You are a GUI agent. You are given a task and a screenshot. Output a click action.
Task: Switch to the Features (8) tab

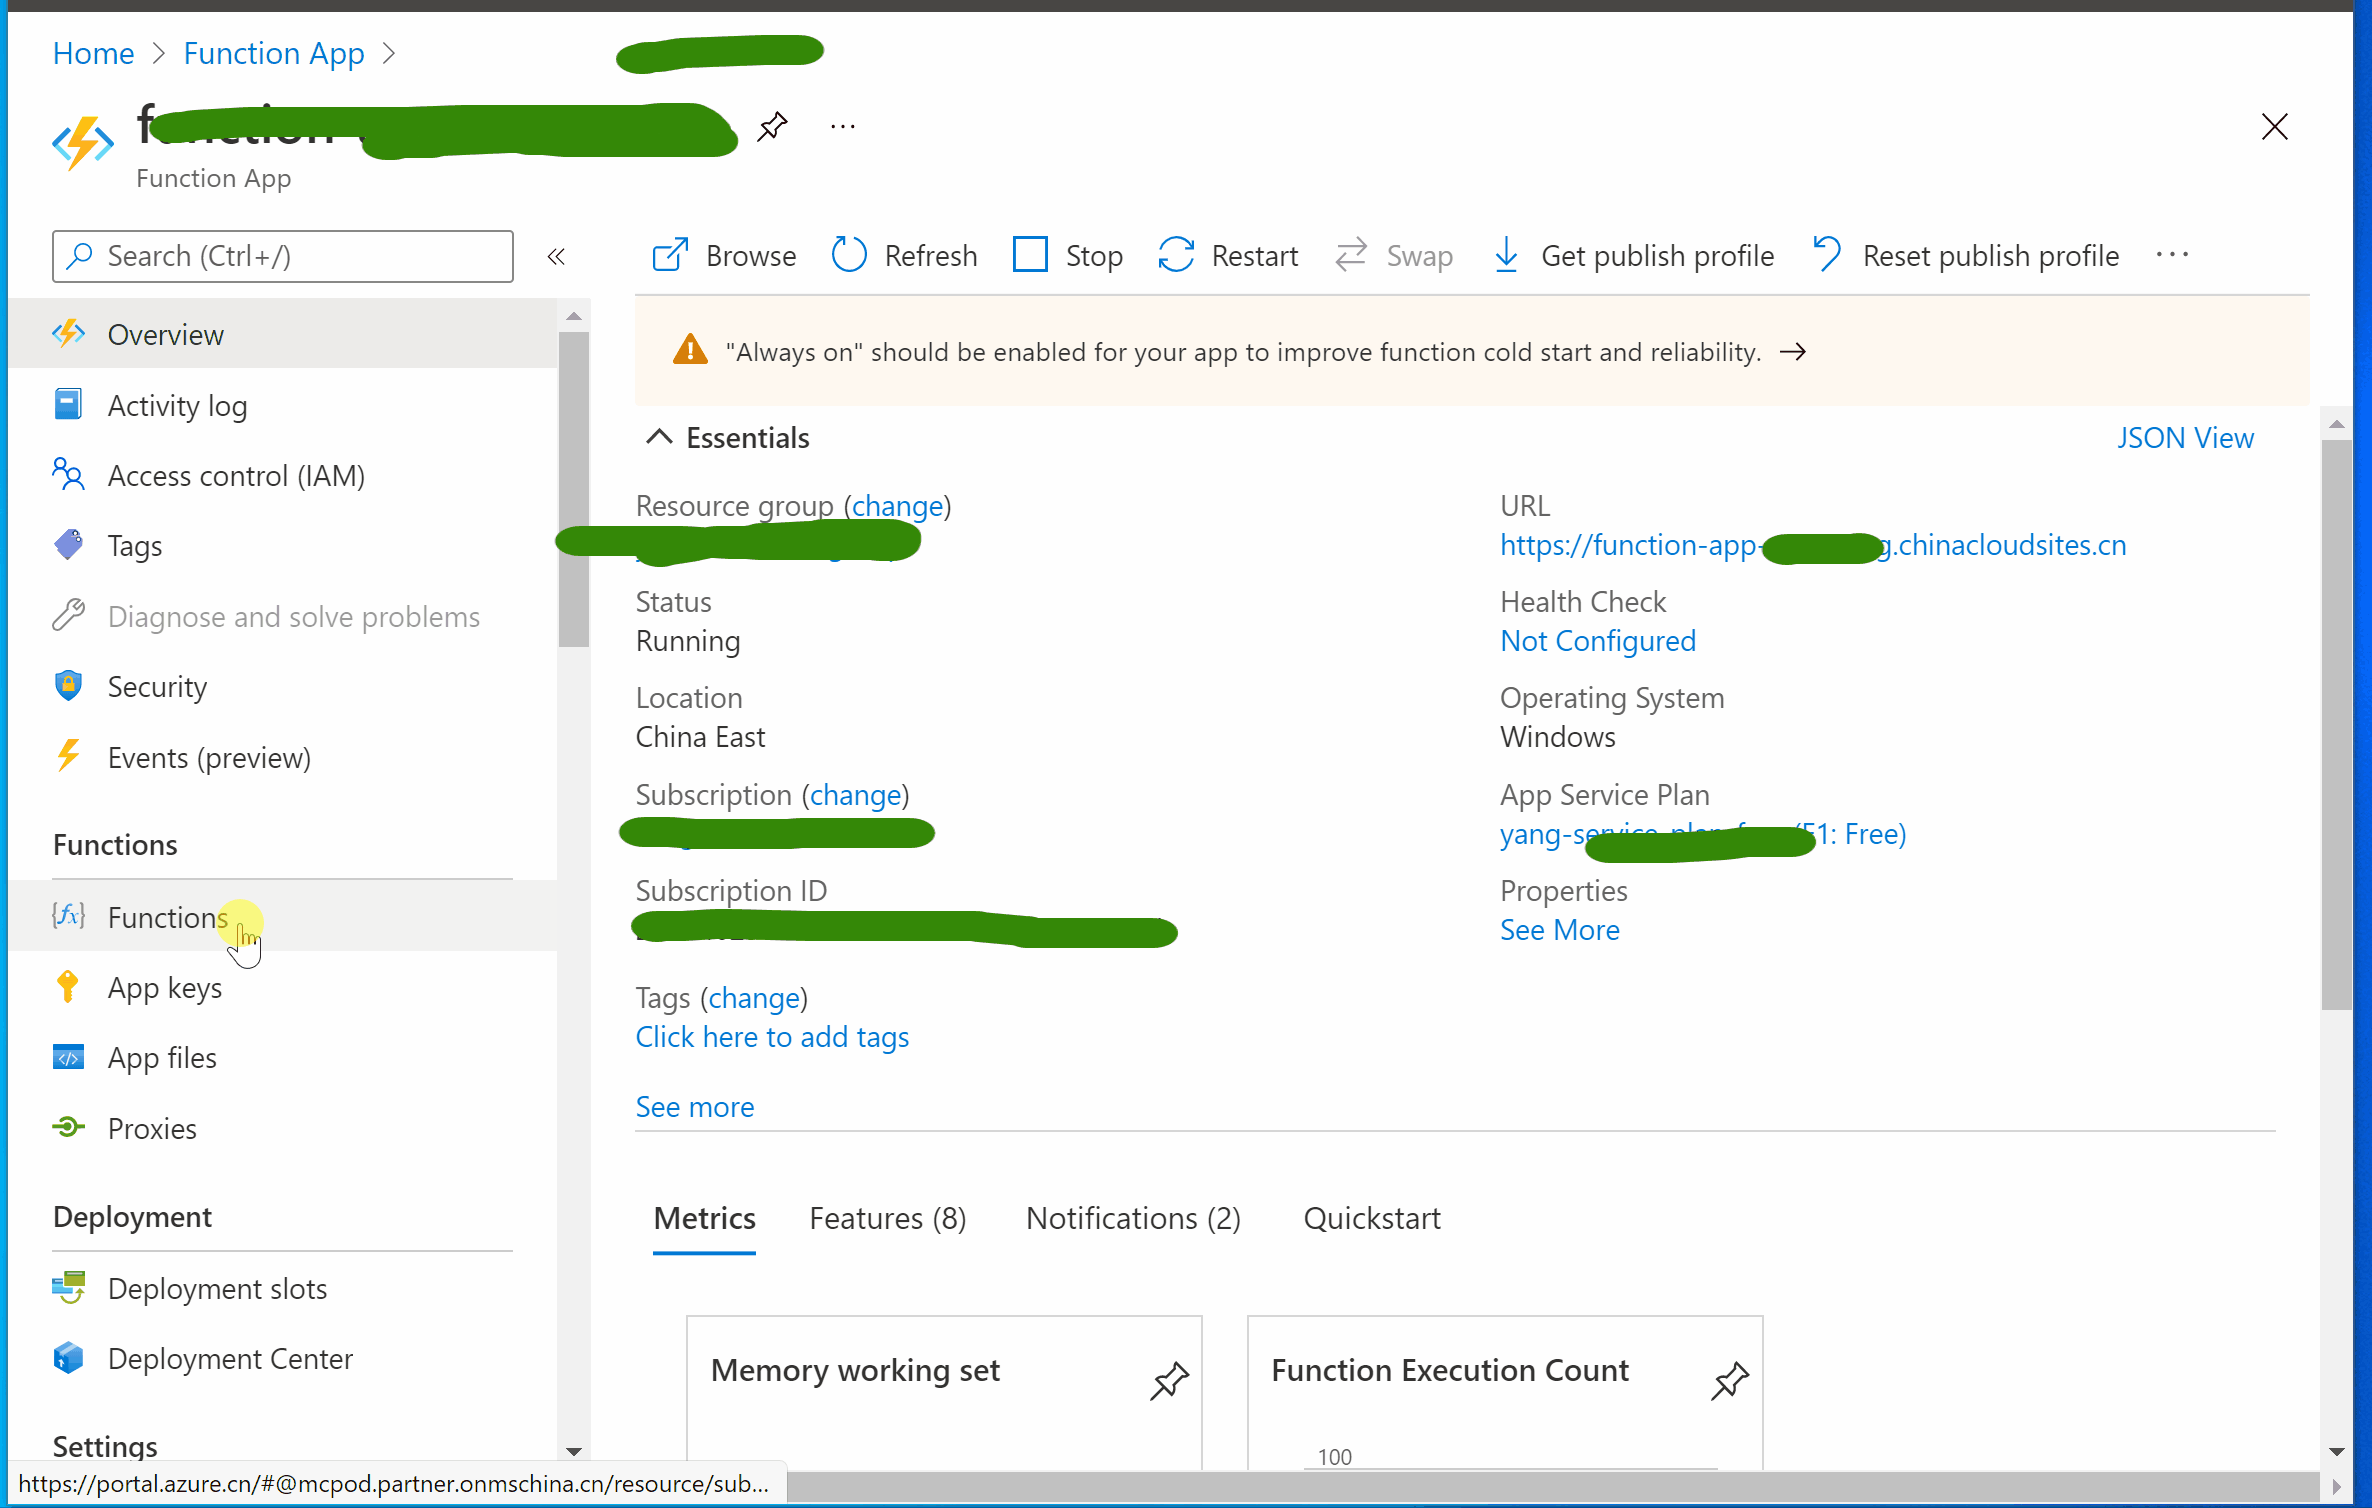887,1218
